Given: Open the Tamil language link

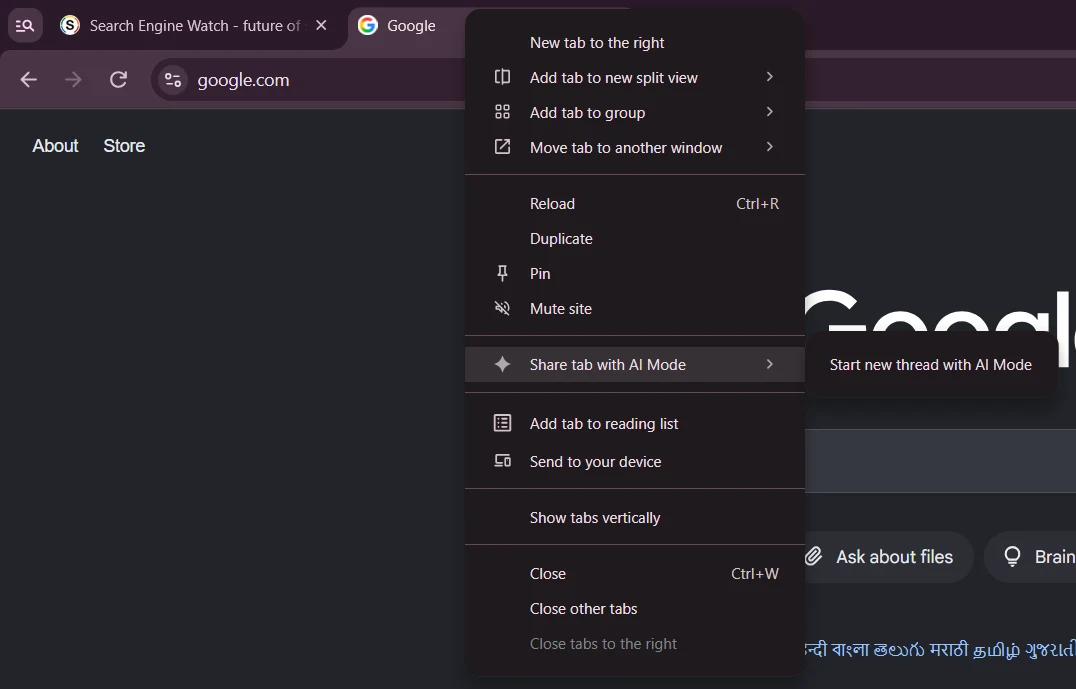Looking at the screenshot, I should click(x=996, y=650).
